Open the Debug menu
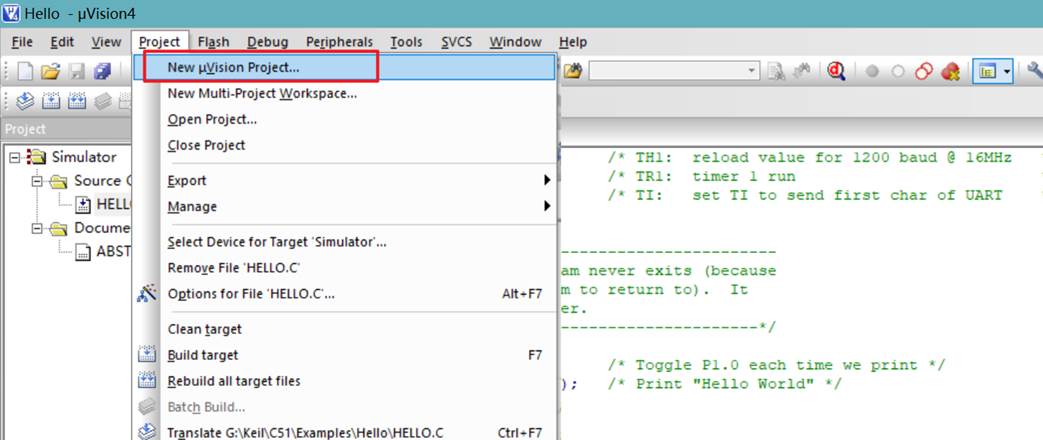The height and width of the screenshot is (440, 1043). (x=267, y=42)
